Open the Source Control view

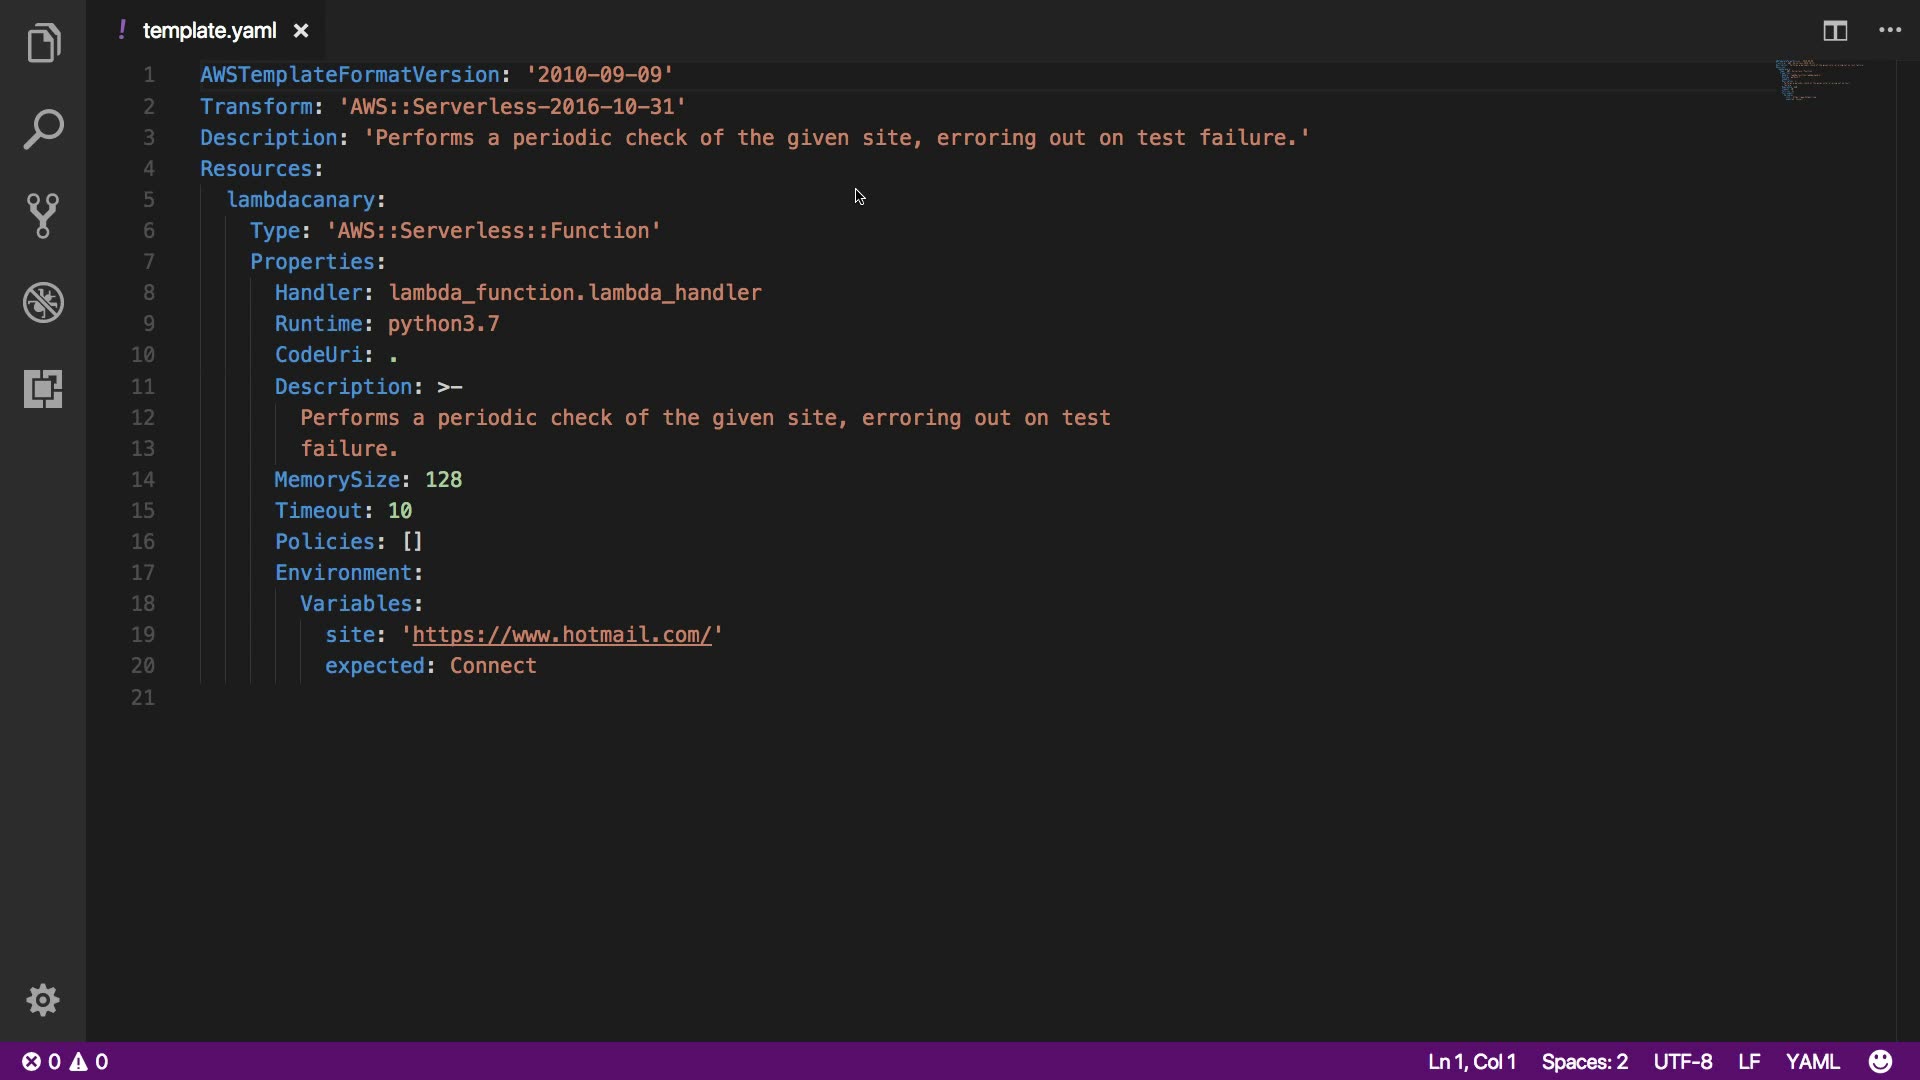(x=43, y=215)
